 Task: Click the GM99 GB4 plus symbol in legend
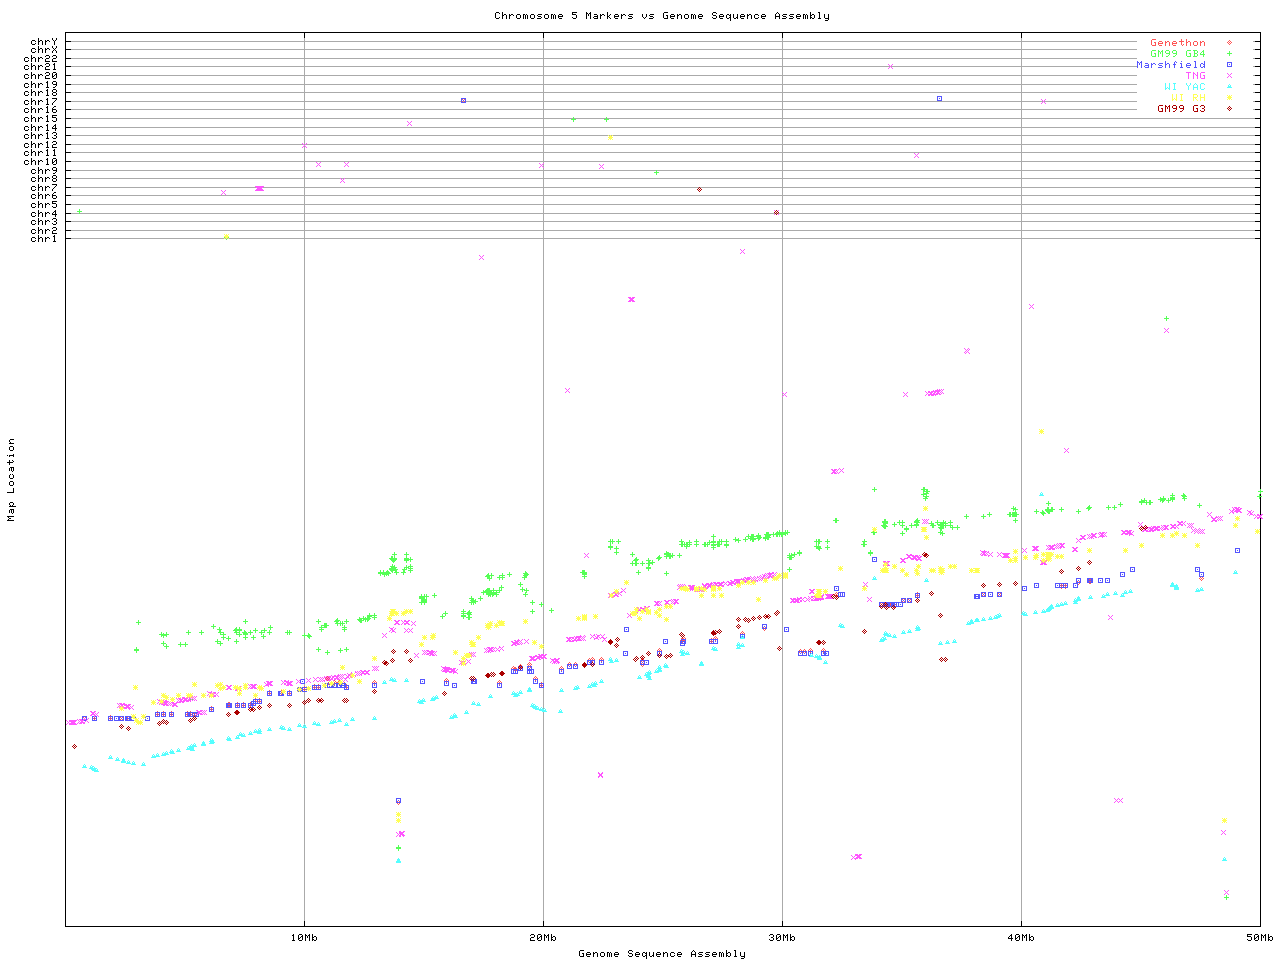[x=1229, y=54]
